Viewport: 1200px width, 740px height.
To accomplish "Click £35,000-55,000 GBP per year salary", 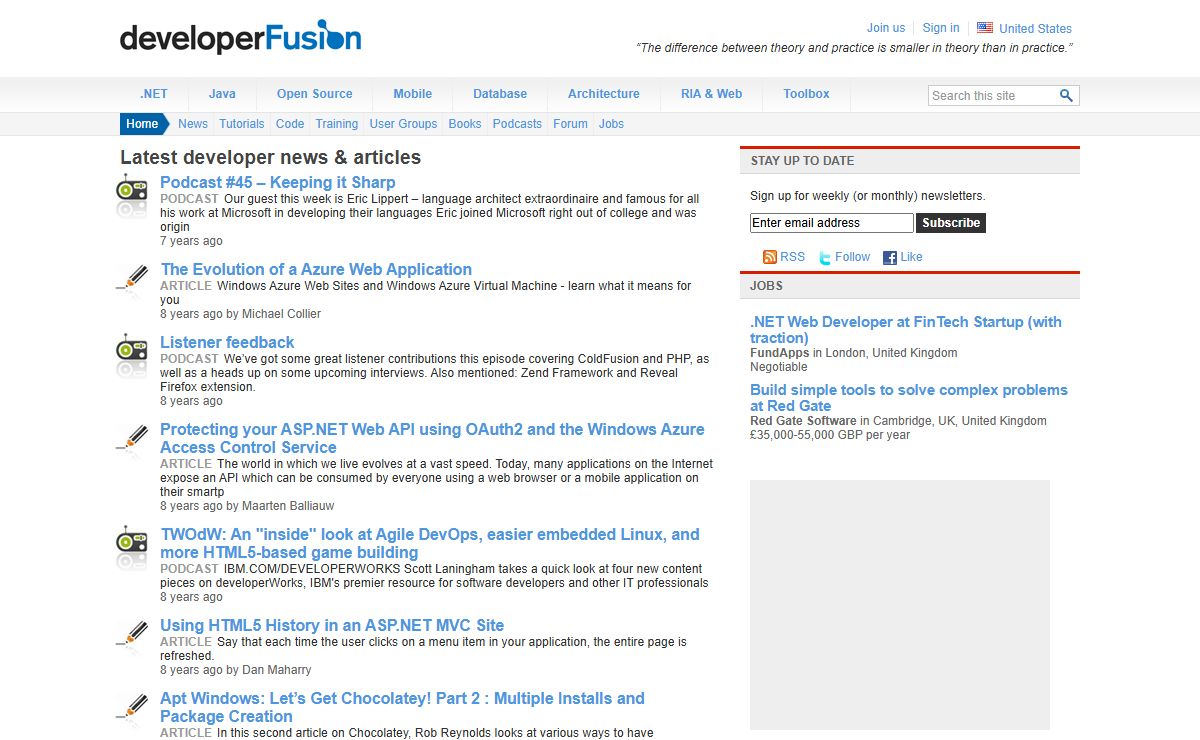I will click(x=830, y=435).
